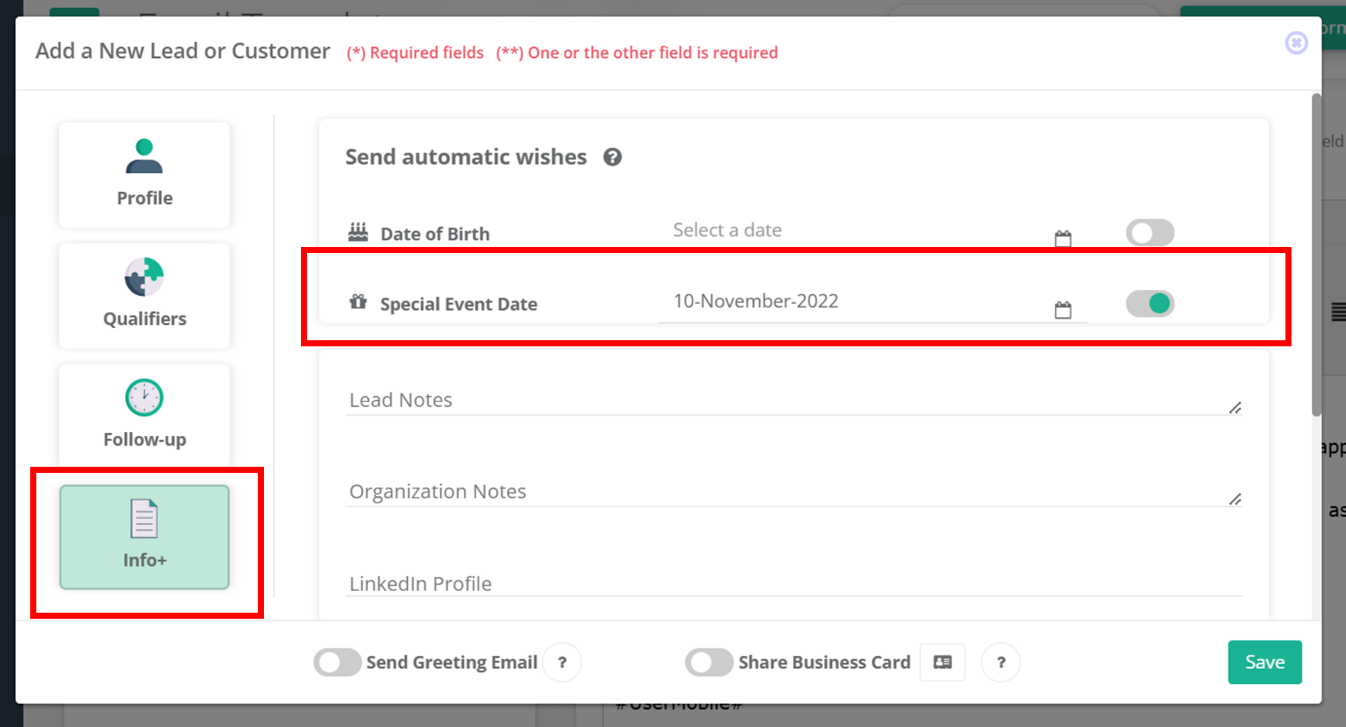Enable the Date of Birth wishes toggle

pyautogui.click(x=1149, y=233)
